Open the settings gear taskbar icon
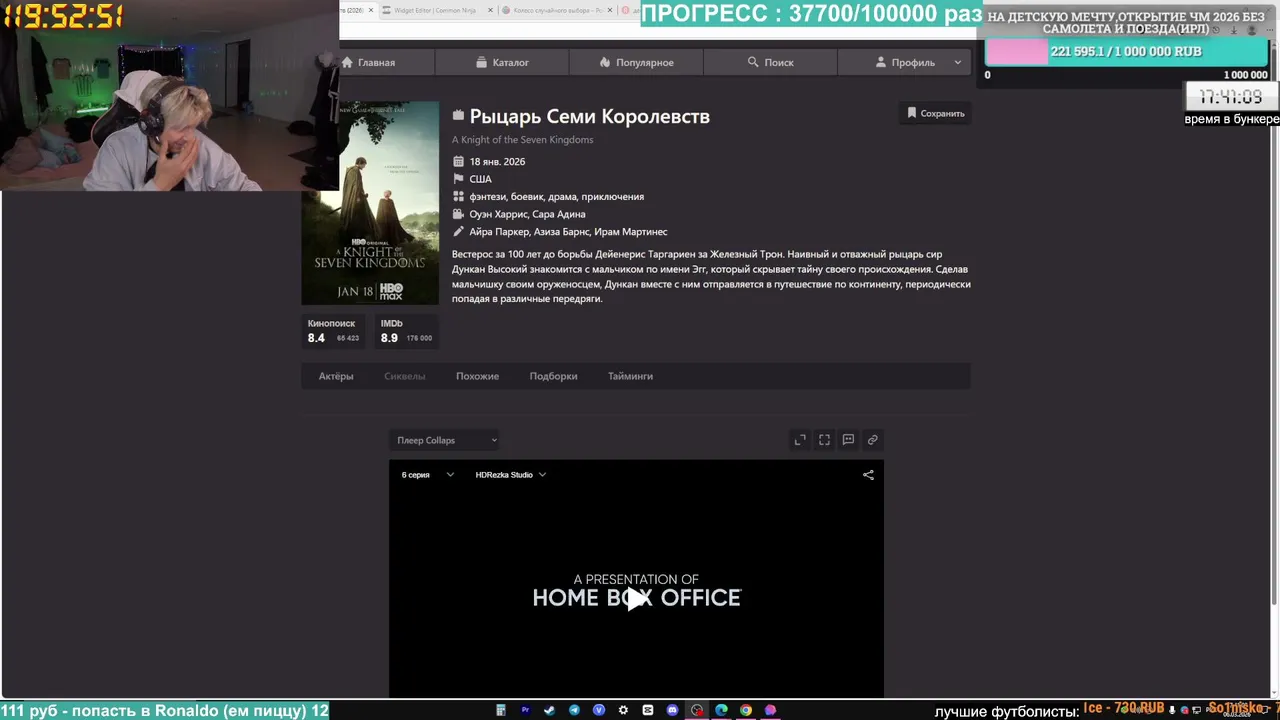 [x=623, y=710]
